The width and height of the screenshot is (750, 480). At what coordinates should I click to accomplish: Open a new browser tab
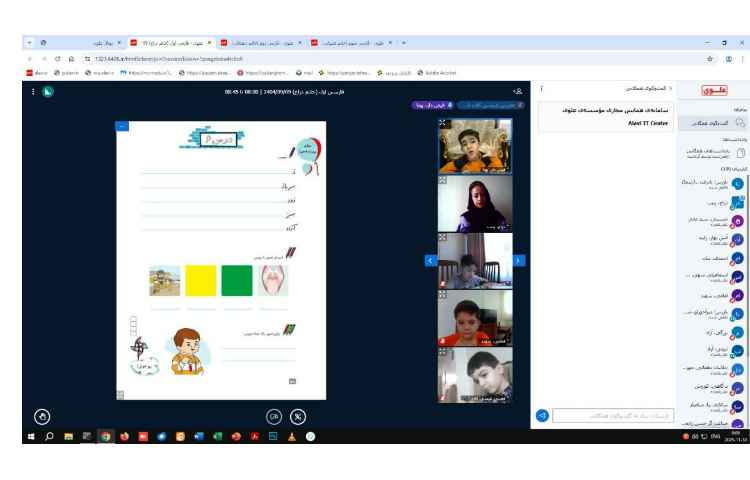tap(404, 43)
